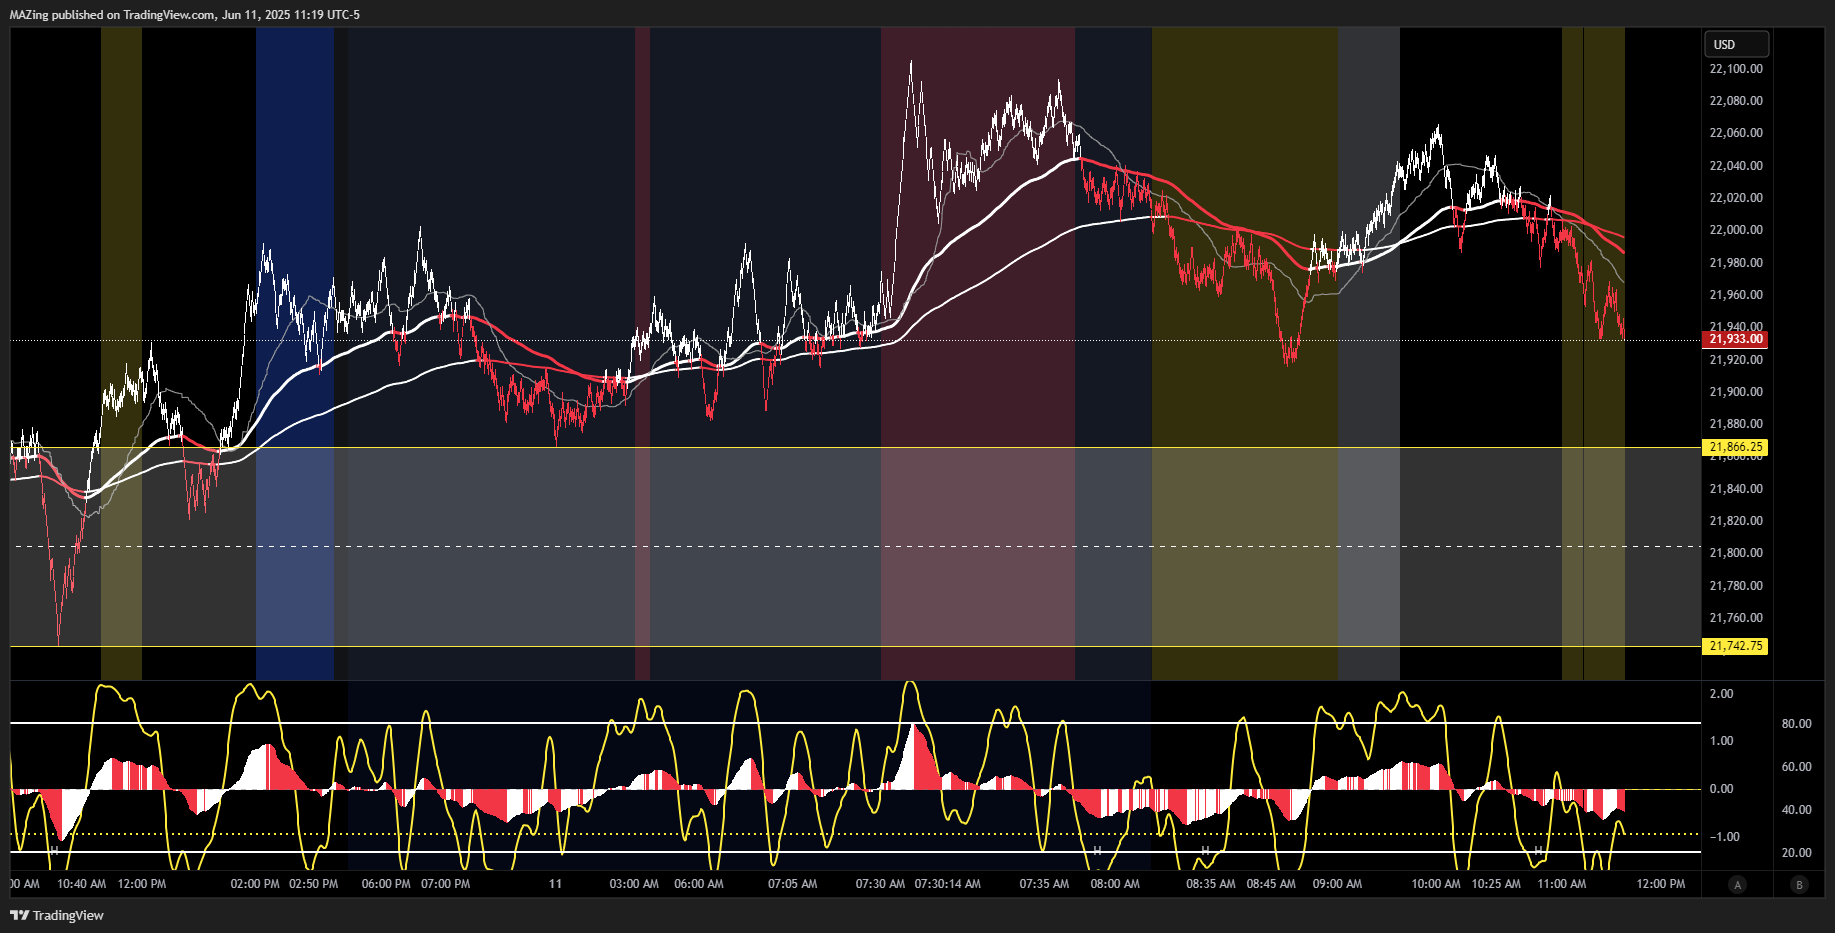Click the 22,040.00 price axis label
Viewport: 1835px width, 933px height.
click(x=1736, y=166)
